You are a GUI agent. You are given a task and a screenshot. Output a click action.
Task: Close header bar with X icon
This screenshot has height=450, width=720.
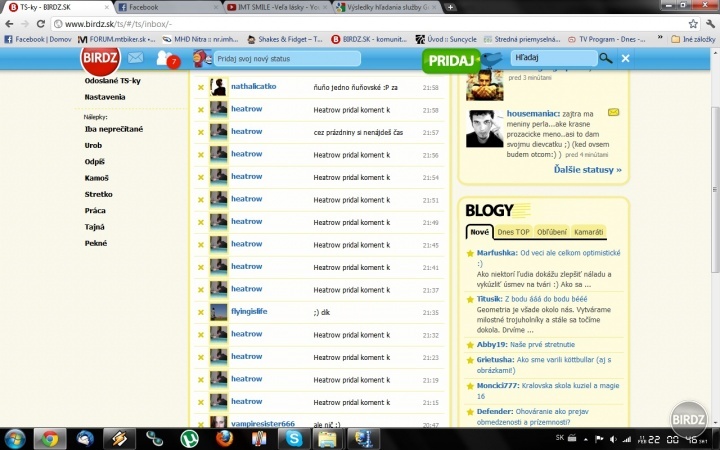625,58
